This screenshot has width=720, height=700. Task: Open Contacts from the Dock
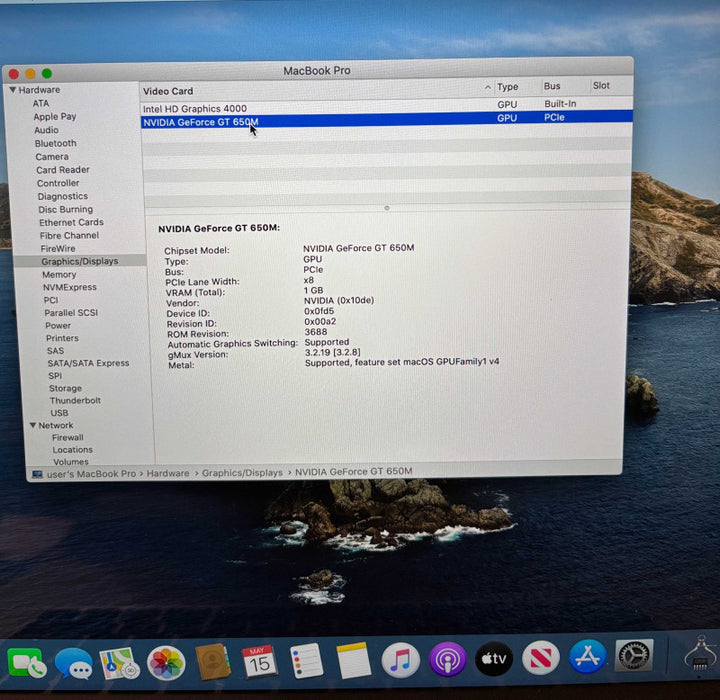coord(213,662)
